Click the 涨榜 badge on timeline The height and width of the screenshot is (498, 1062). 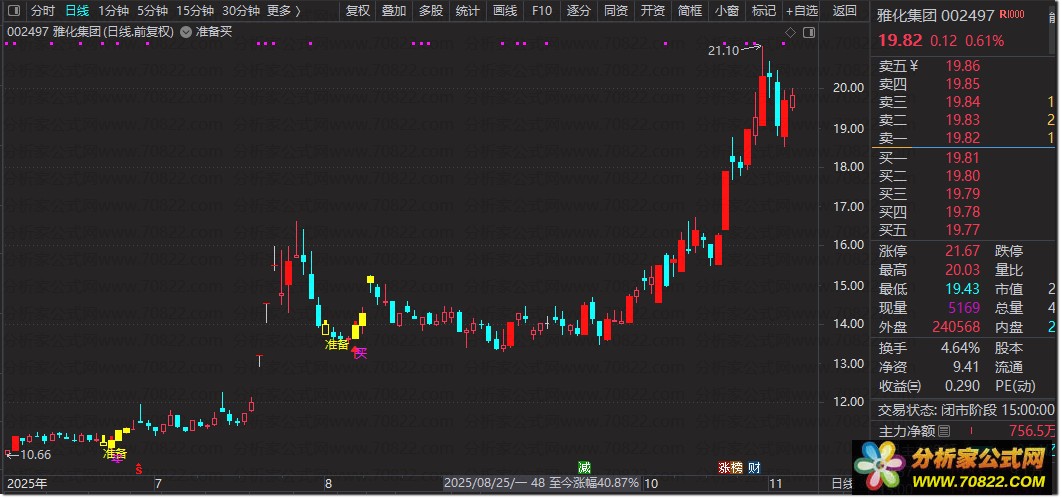tap(730, 468)
